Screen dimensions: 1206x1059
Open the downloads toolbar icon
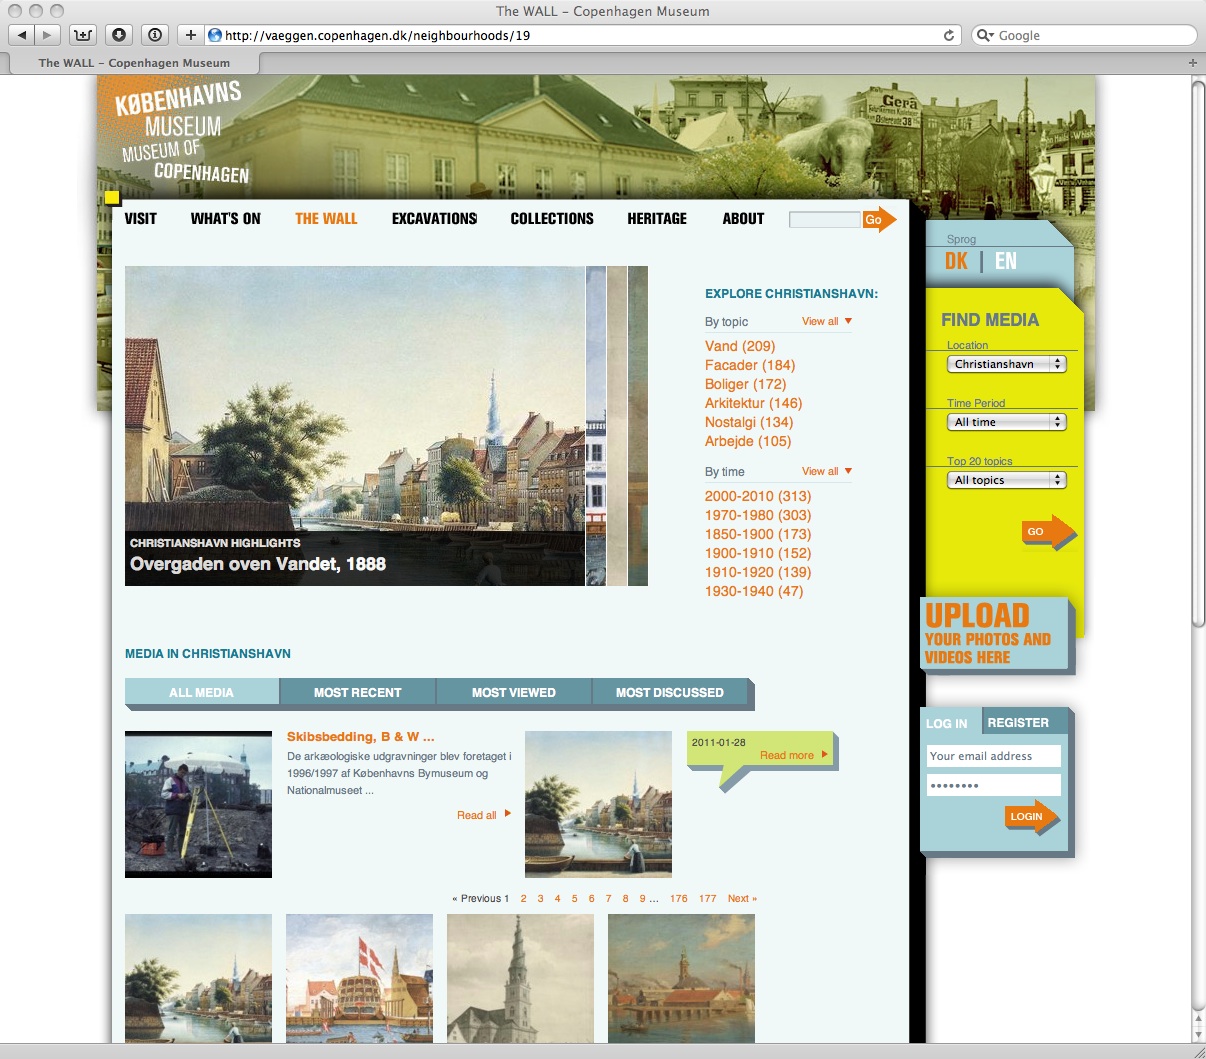point(119,35)
